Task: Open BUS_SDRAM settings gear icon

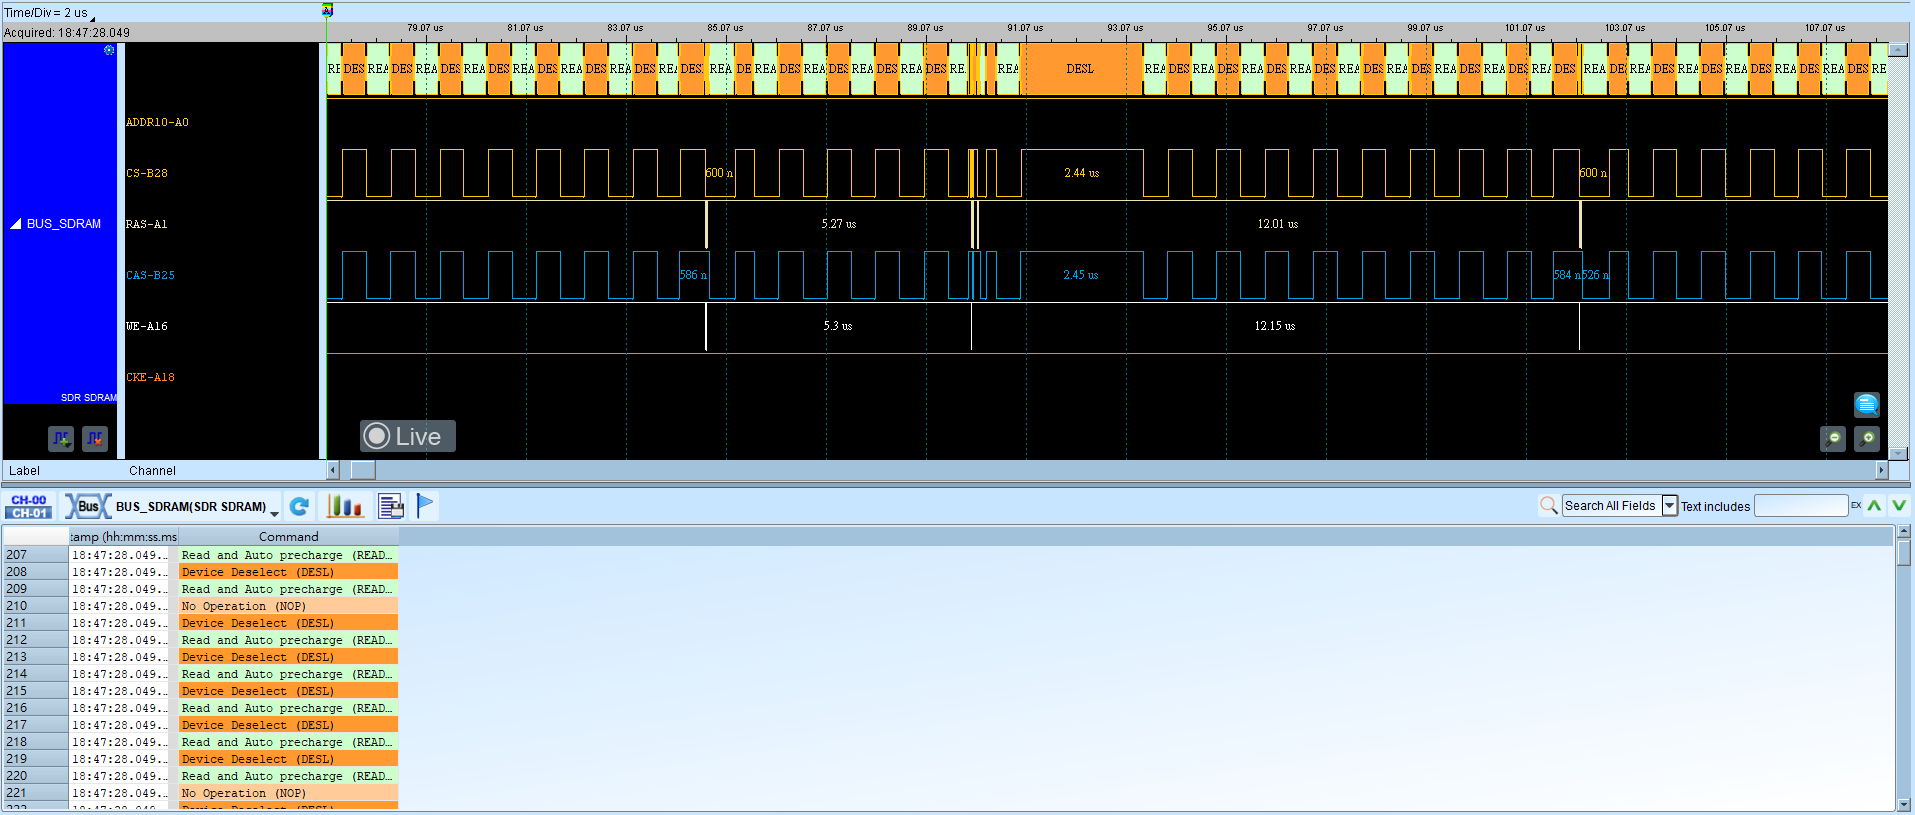Action: point(109,50)
